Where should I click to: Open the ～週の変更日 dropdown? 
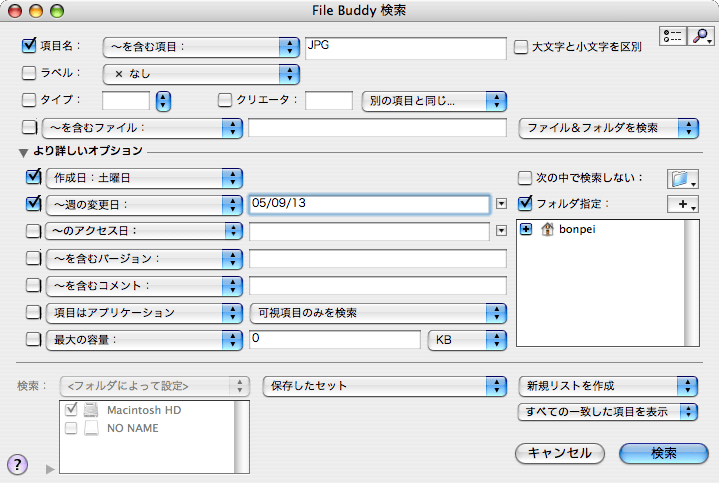click(x=144, y=205)
